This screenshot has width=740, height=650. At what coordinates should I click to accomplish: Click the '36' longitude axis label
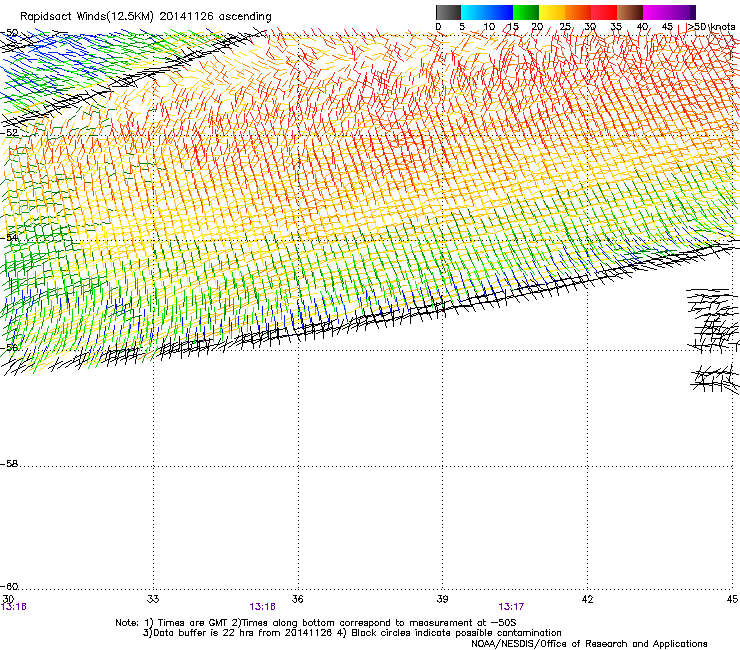[x=297, y=599]
